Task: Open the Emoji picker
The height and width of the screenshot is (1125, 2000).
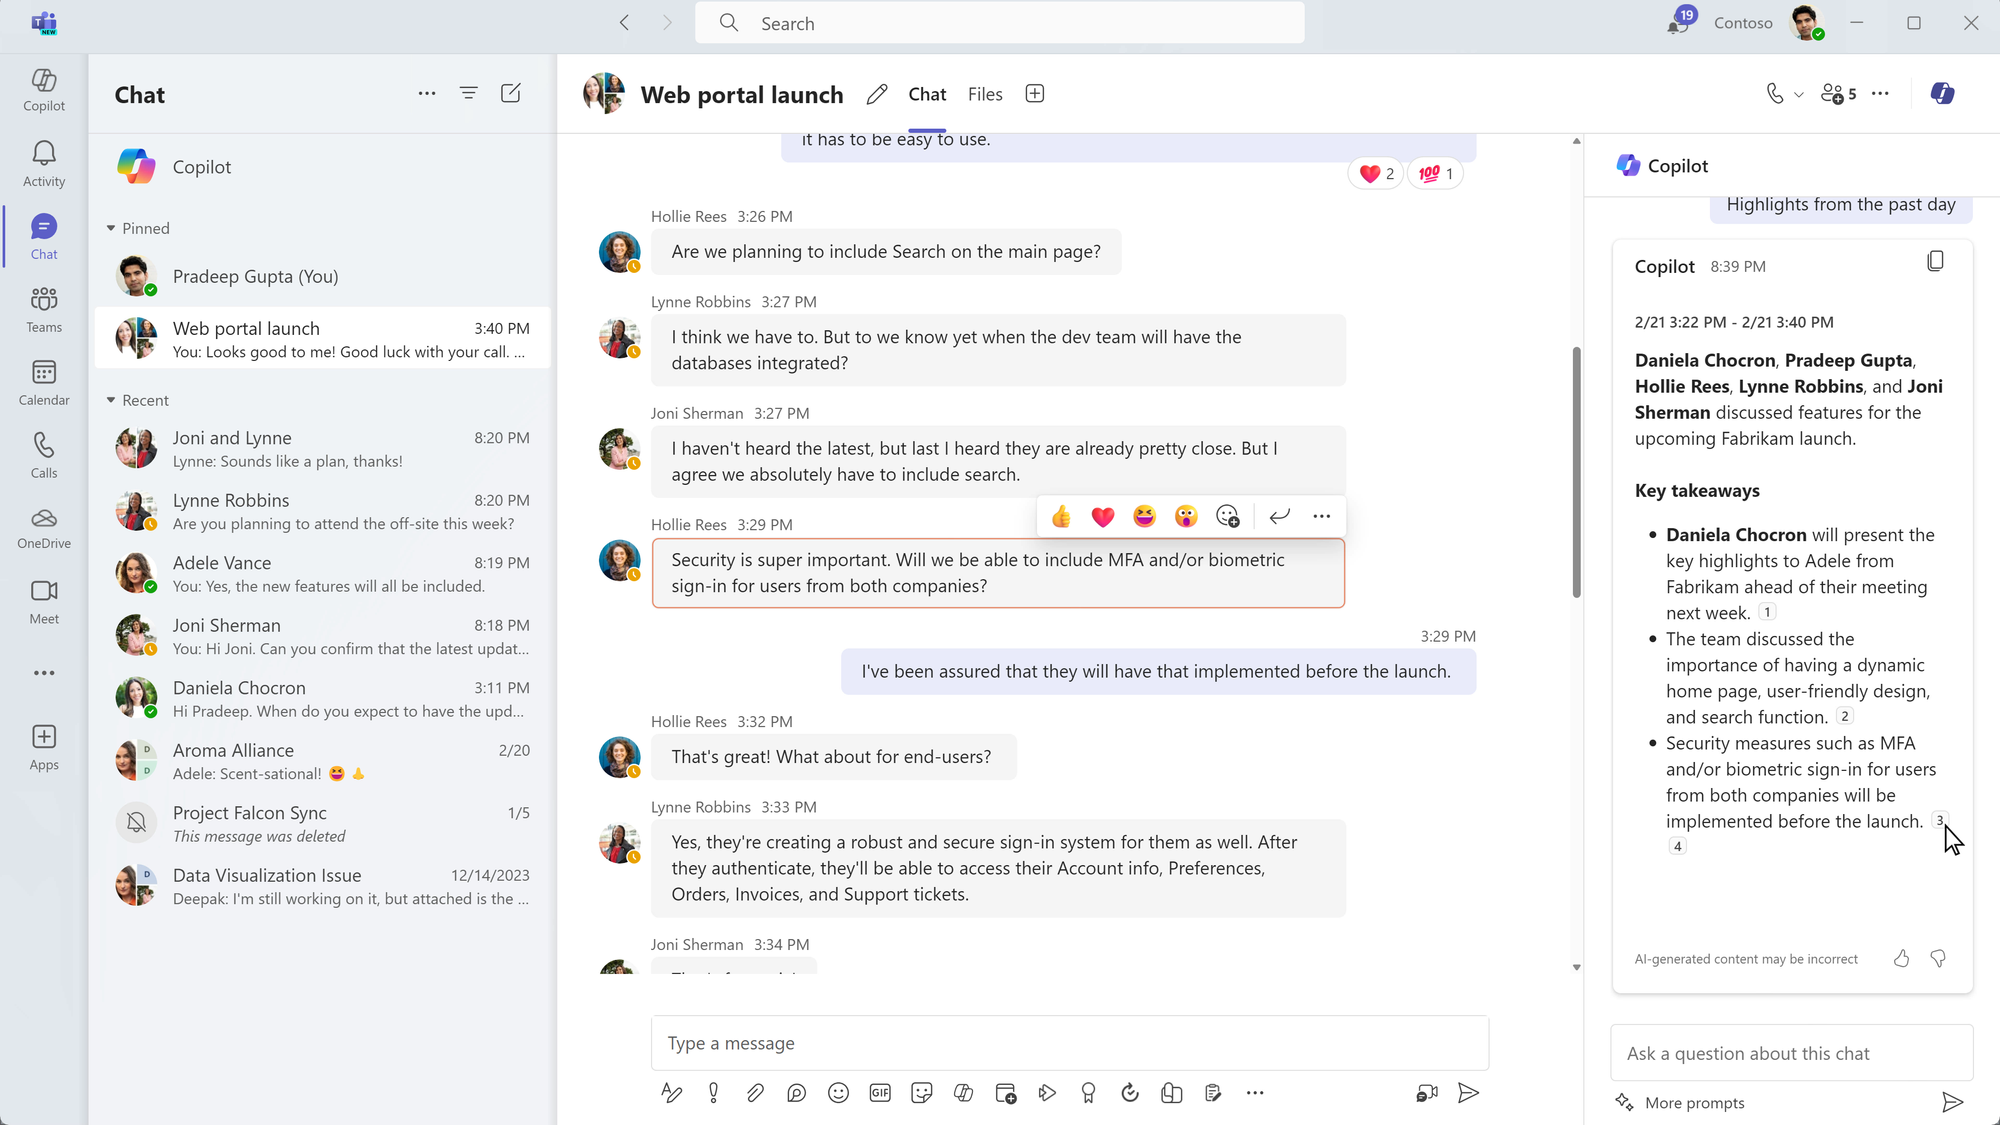Action: (839, 1092)
